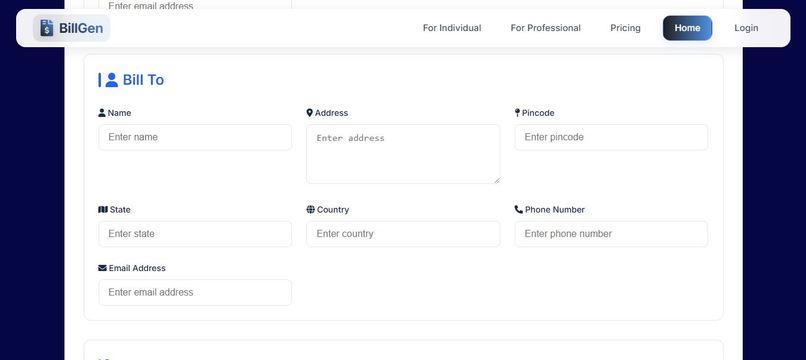The height and width of the screenshot is (360, 806).
Task: Click the map pin icon beside Address
Action: pyautogui.click(x=309, y=113)
